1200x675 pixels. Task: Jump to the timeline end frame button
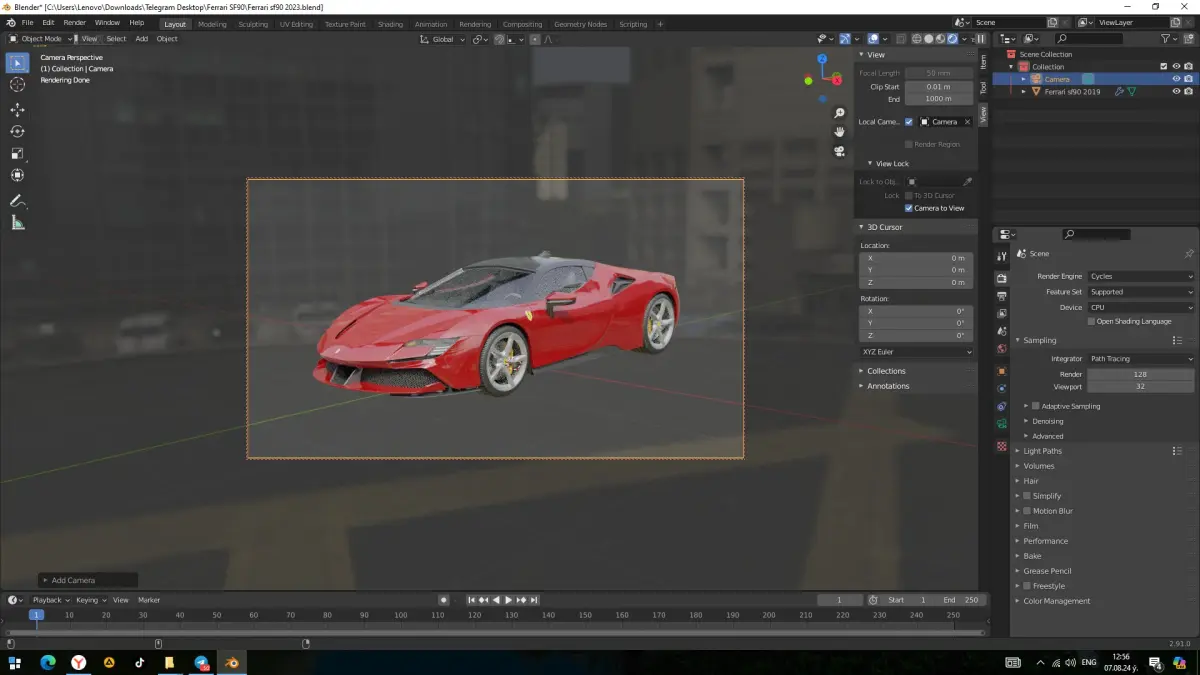[535, 600]
